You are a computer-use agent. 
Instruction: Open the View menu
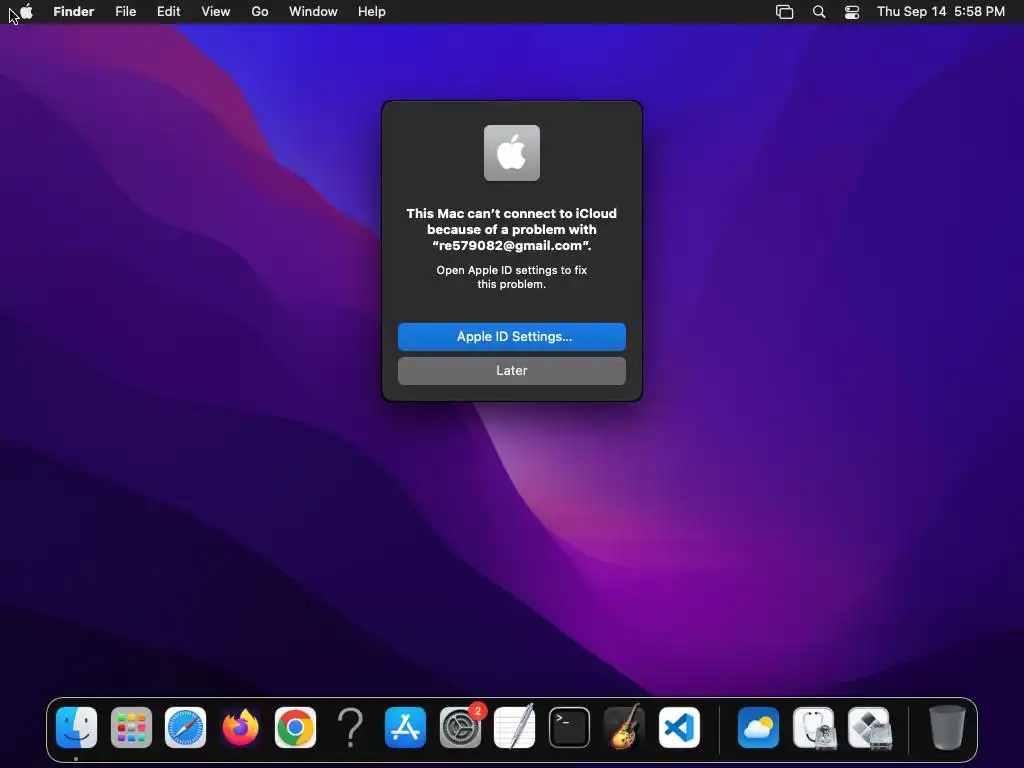coord(216,12)
